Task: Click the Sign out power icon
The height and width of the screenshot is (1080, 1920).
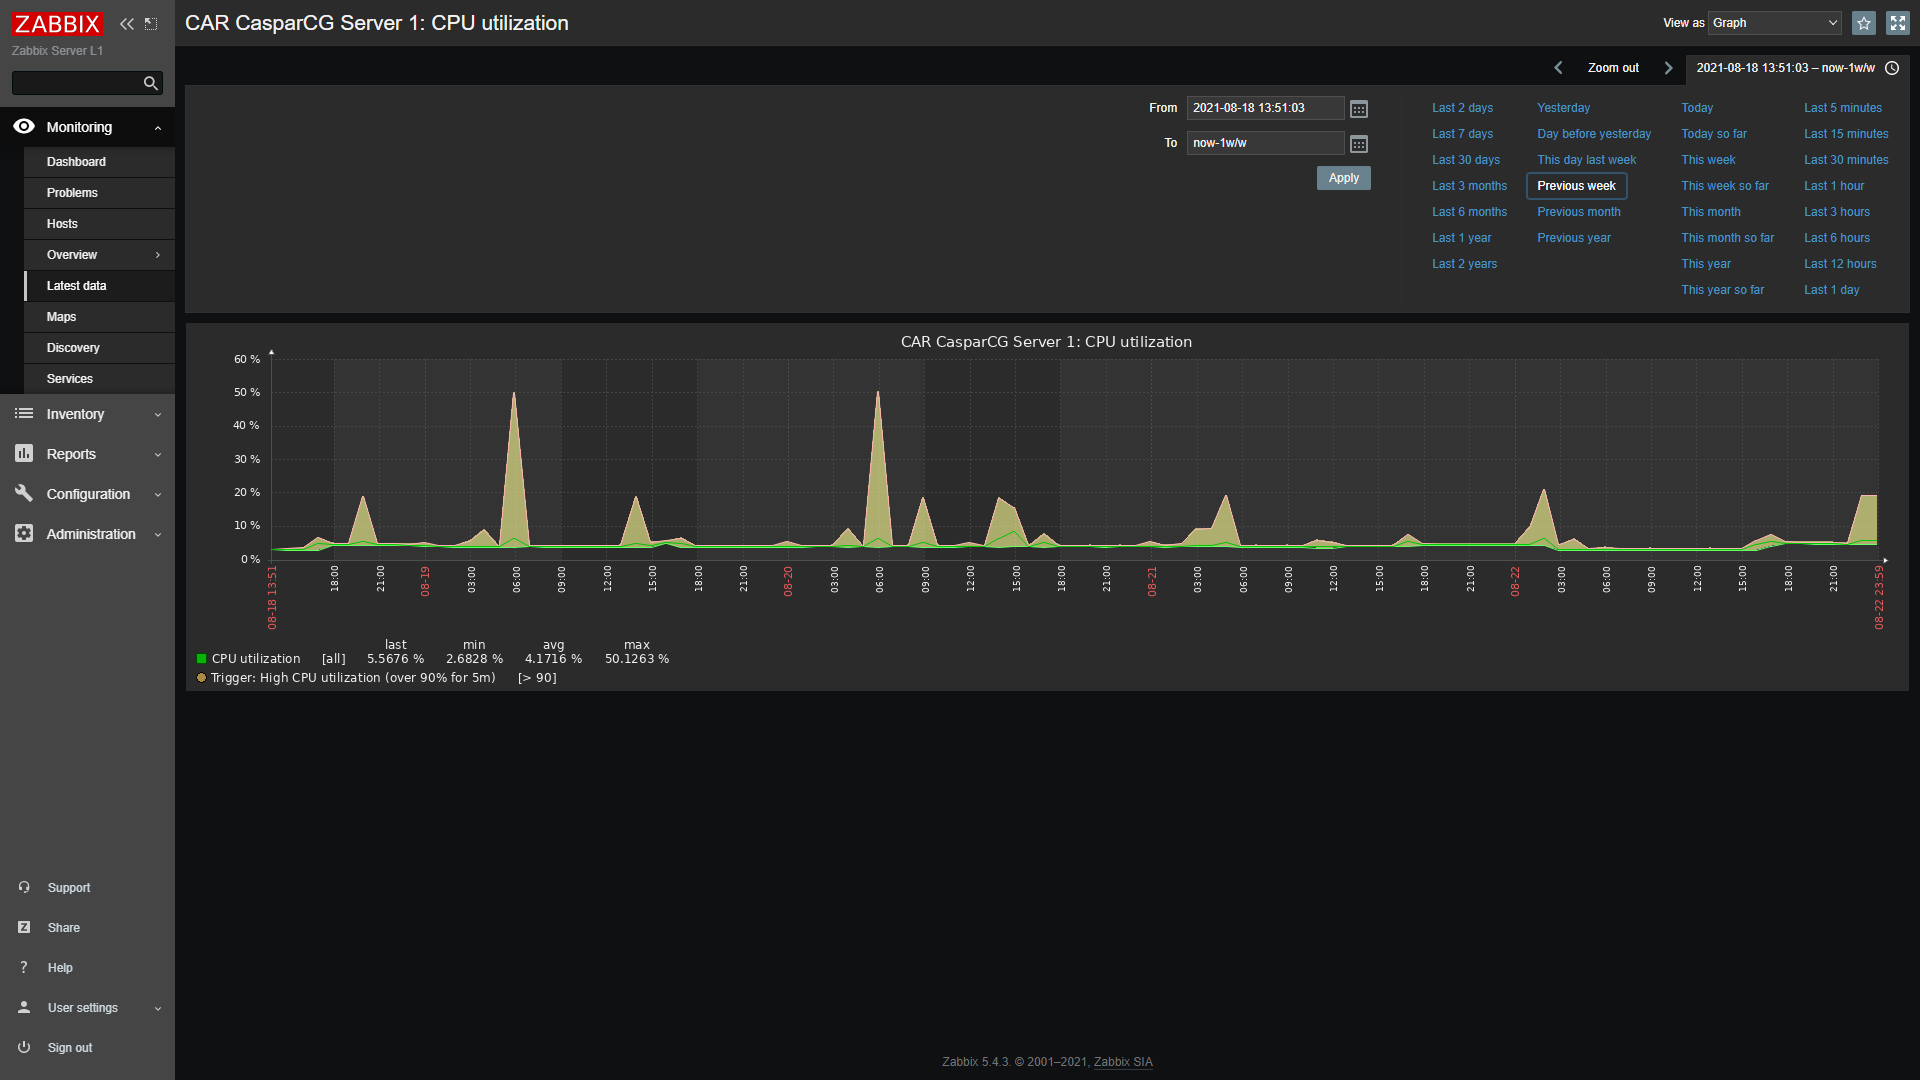Action: click(24, 1048)
